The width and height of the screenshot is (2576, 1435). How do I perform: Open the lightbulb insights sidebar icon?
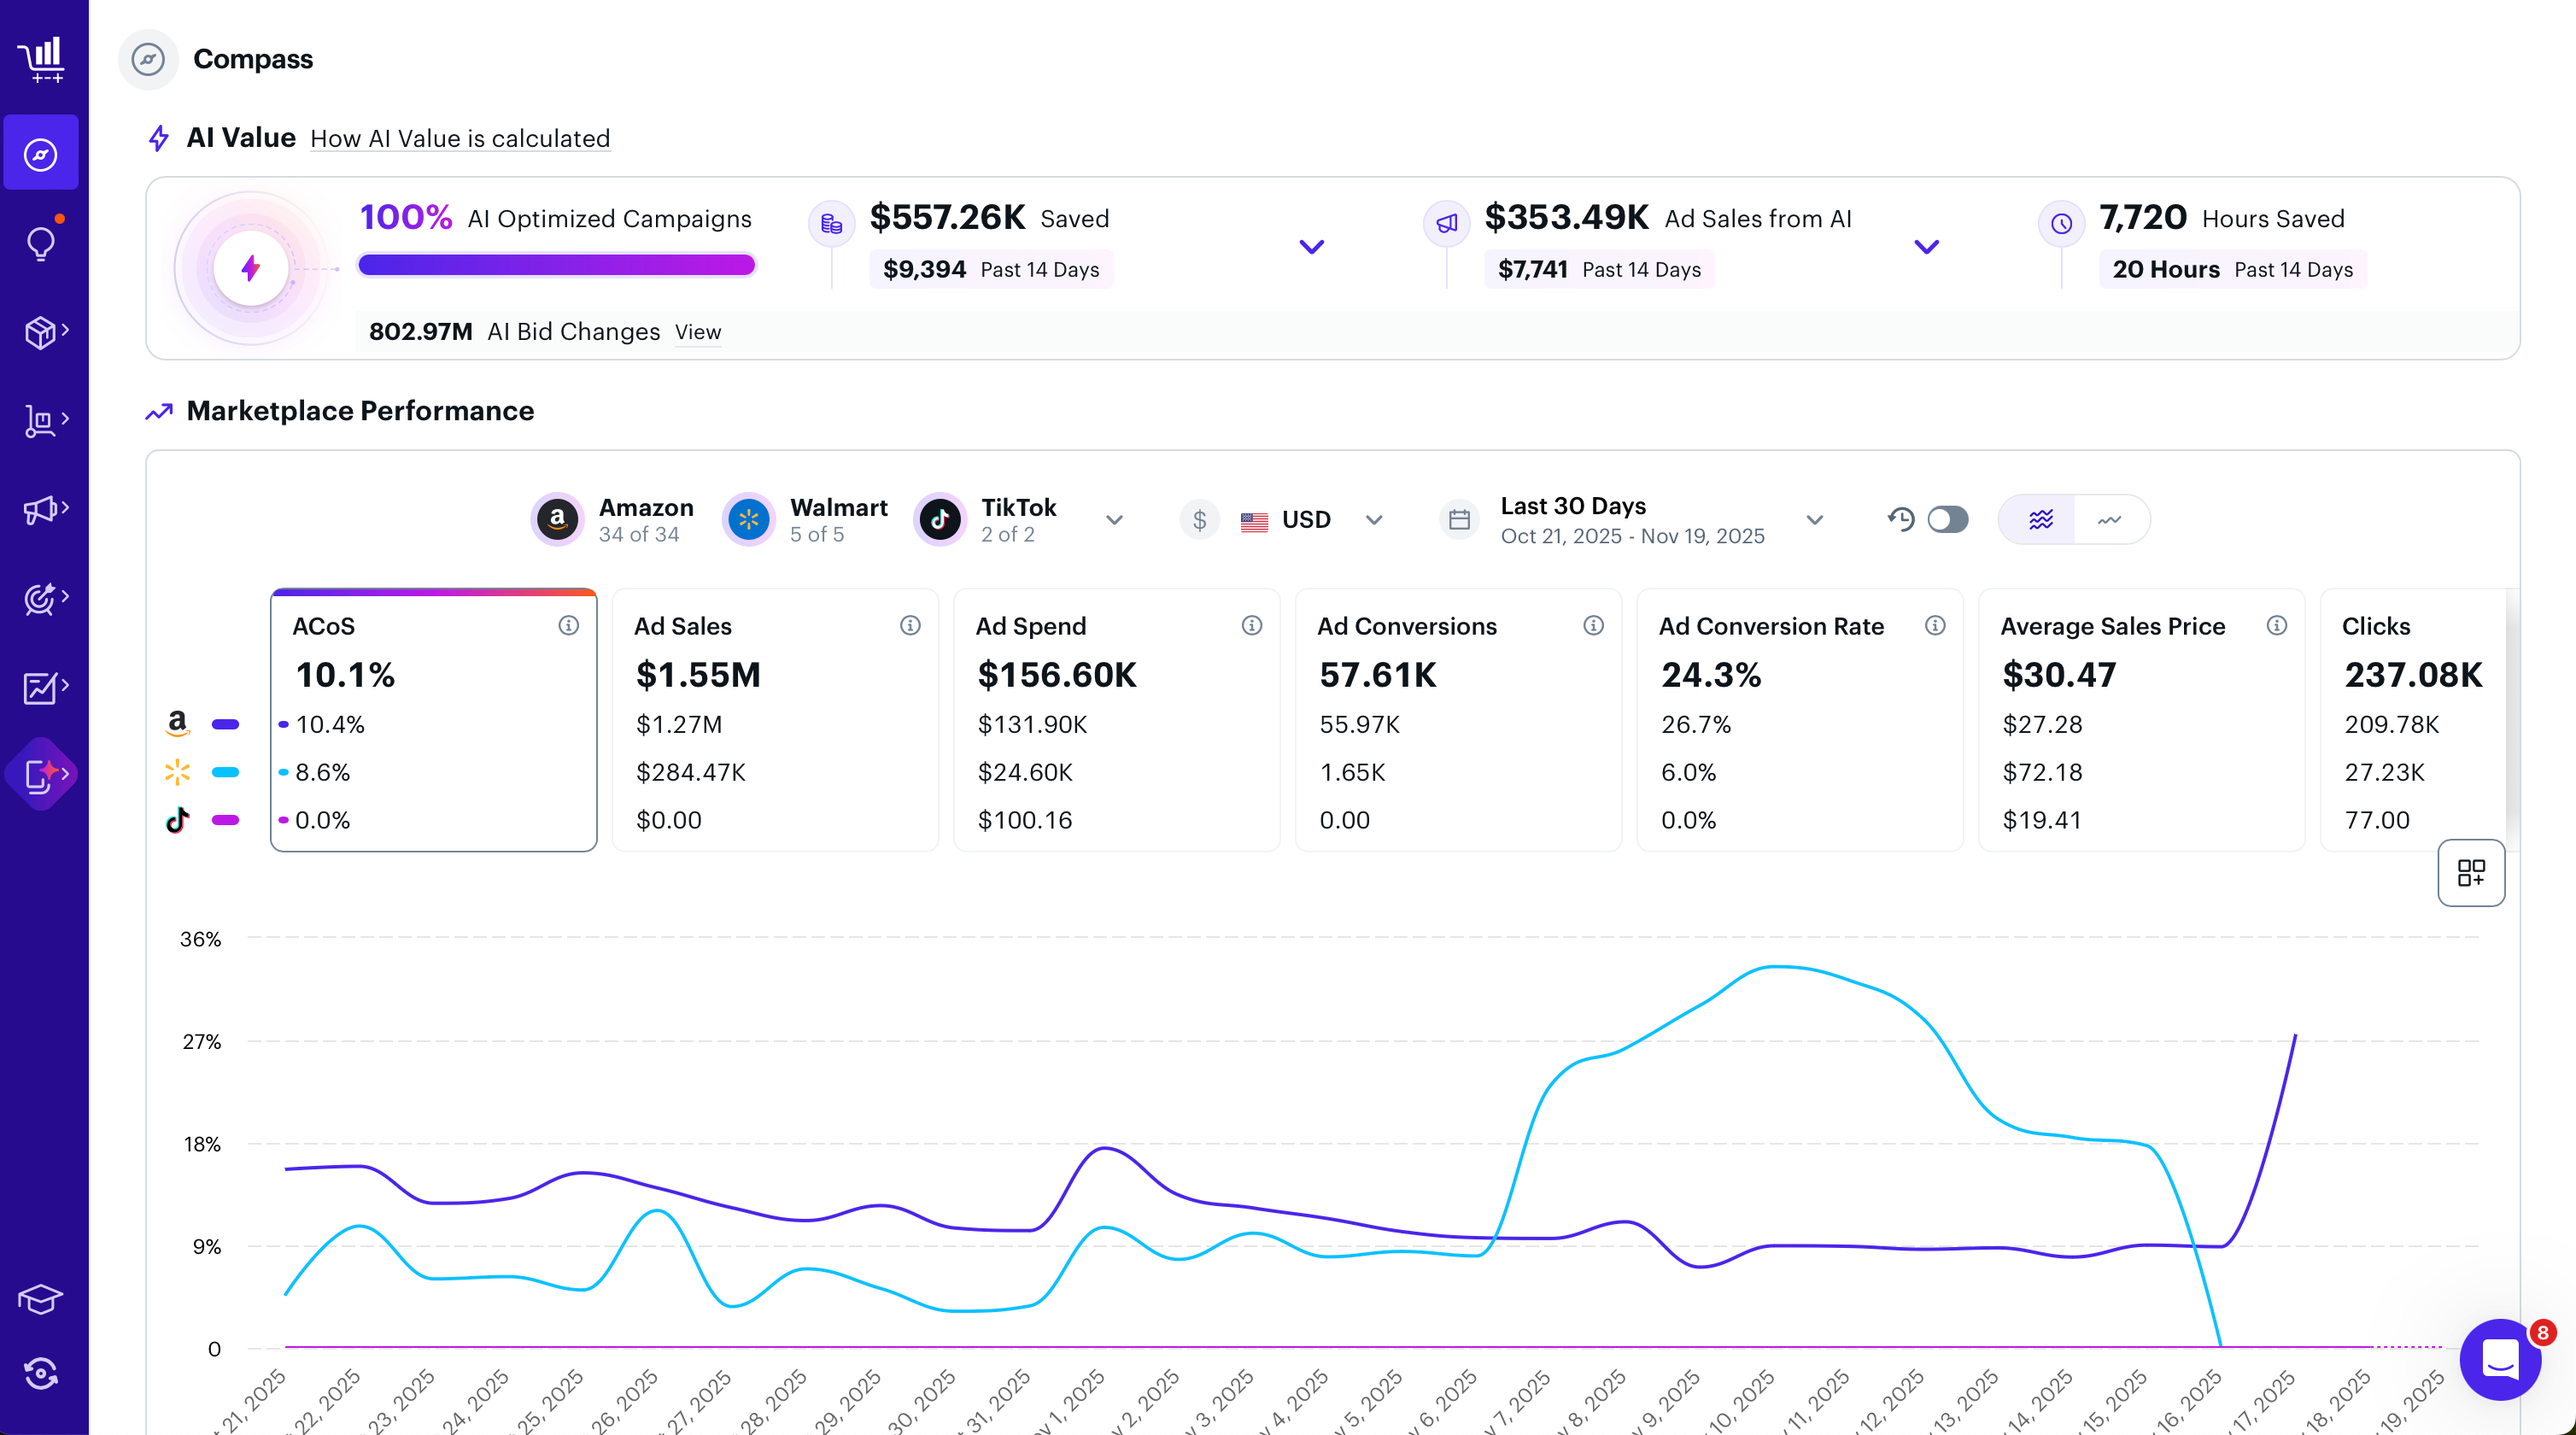coord(41,243)
